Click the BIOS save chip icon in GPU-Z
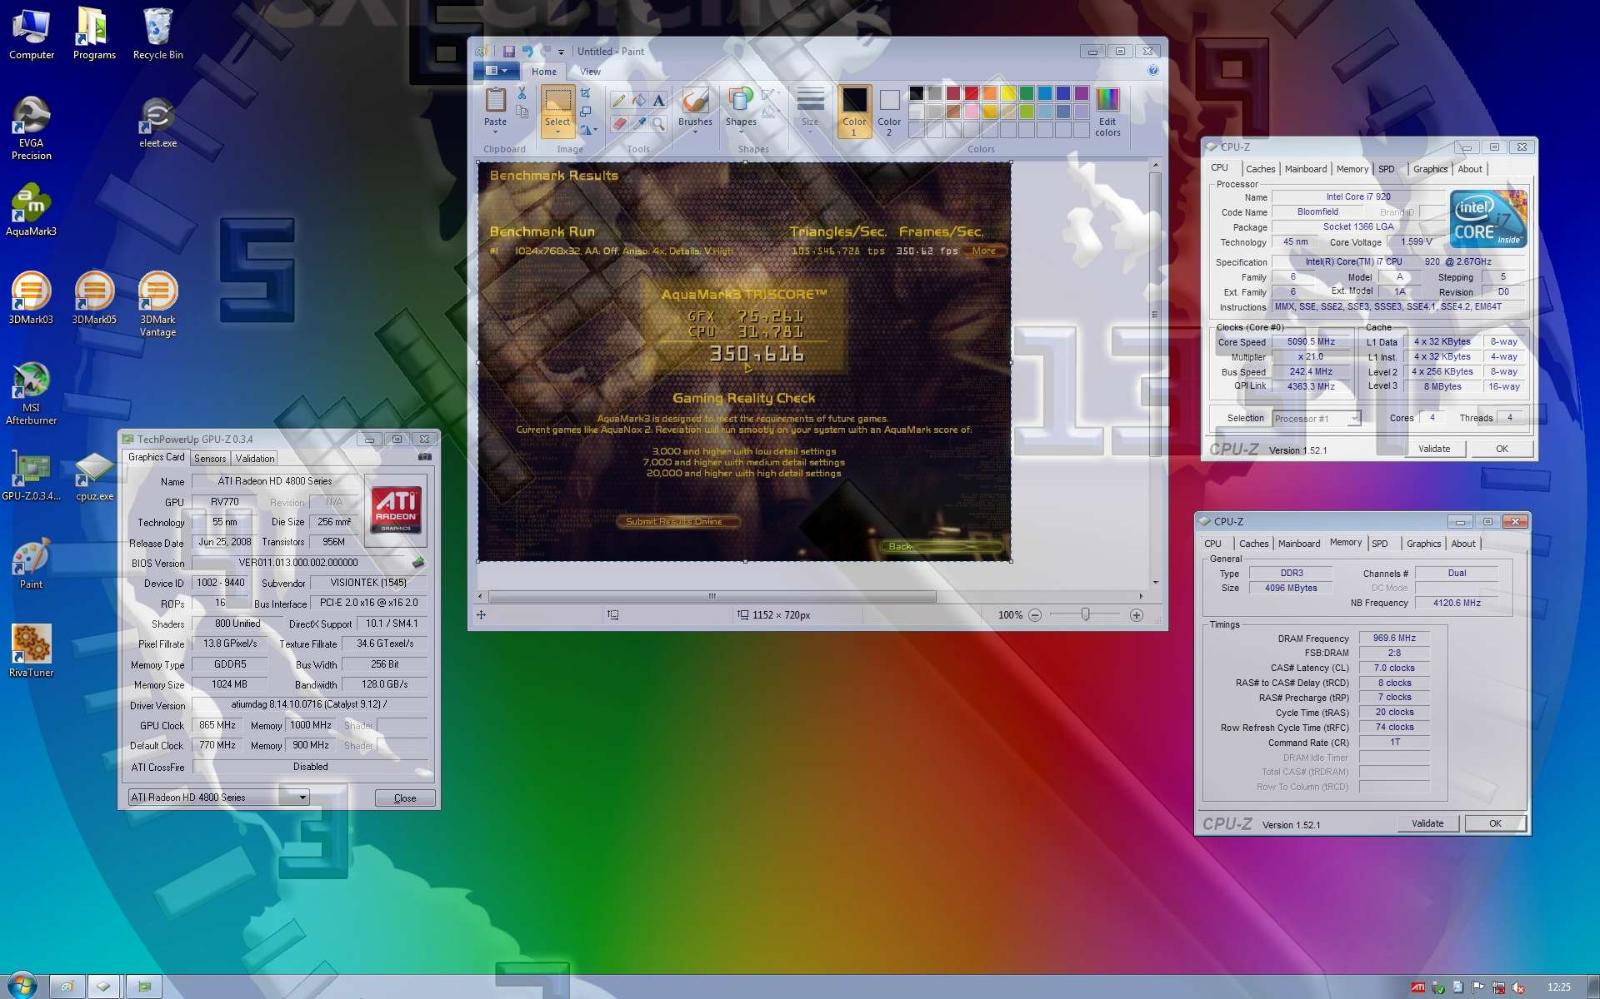 (x=418, y=562)
